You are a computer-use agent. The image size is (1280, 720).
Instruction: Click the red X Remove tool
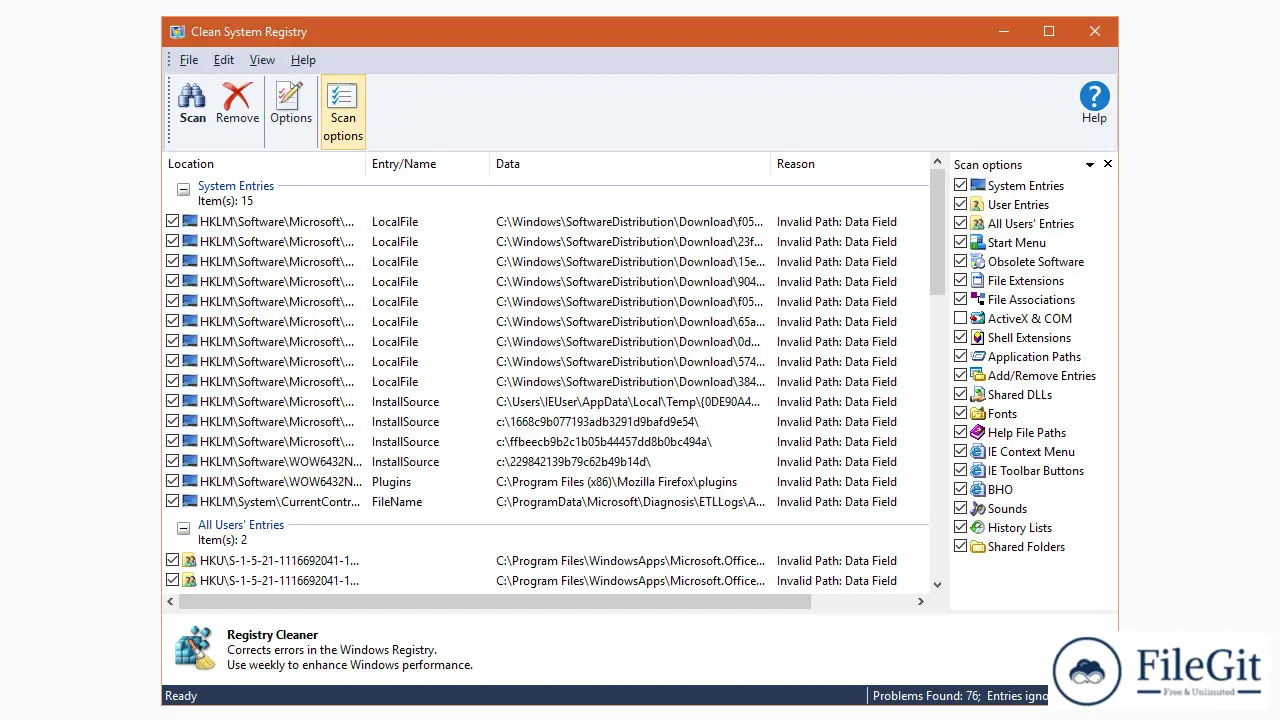point(237,104)
